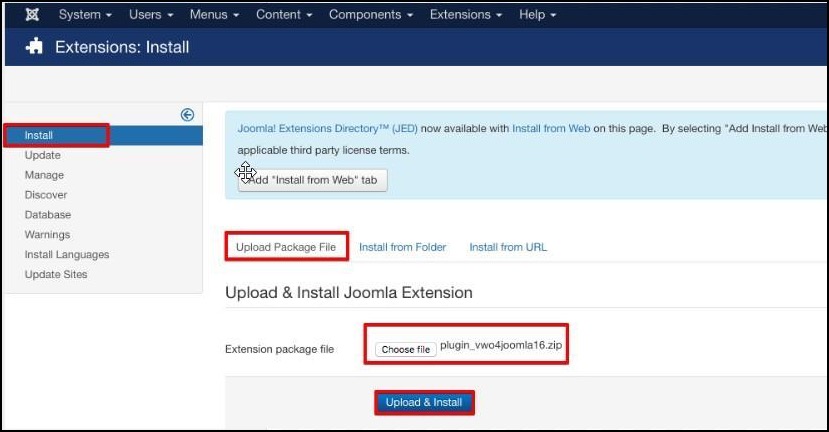
Task: Click Upload & Install Joomla Extension heading
Action: [349, 292]
